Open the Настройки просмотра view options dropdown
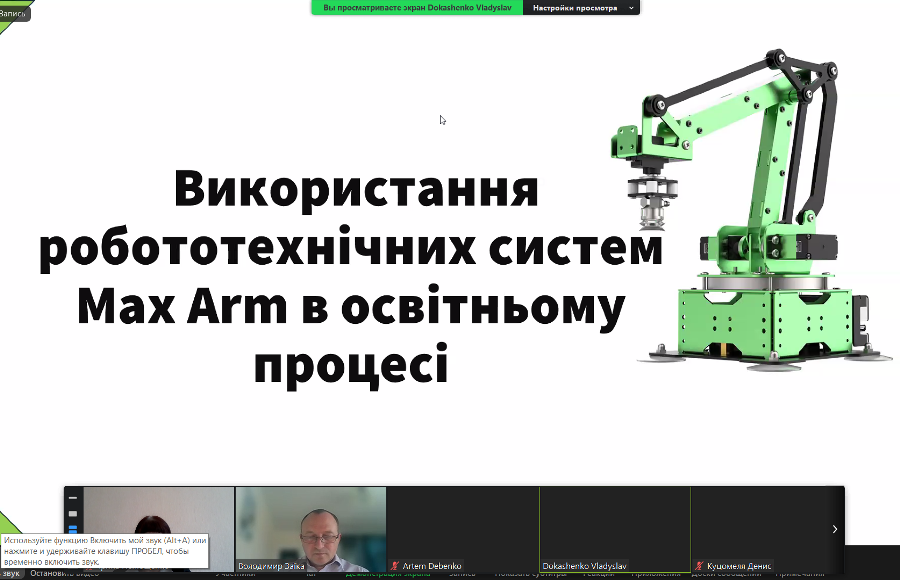Screen dimensions: 900x580 [x=581, y=7]
